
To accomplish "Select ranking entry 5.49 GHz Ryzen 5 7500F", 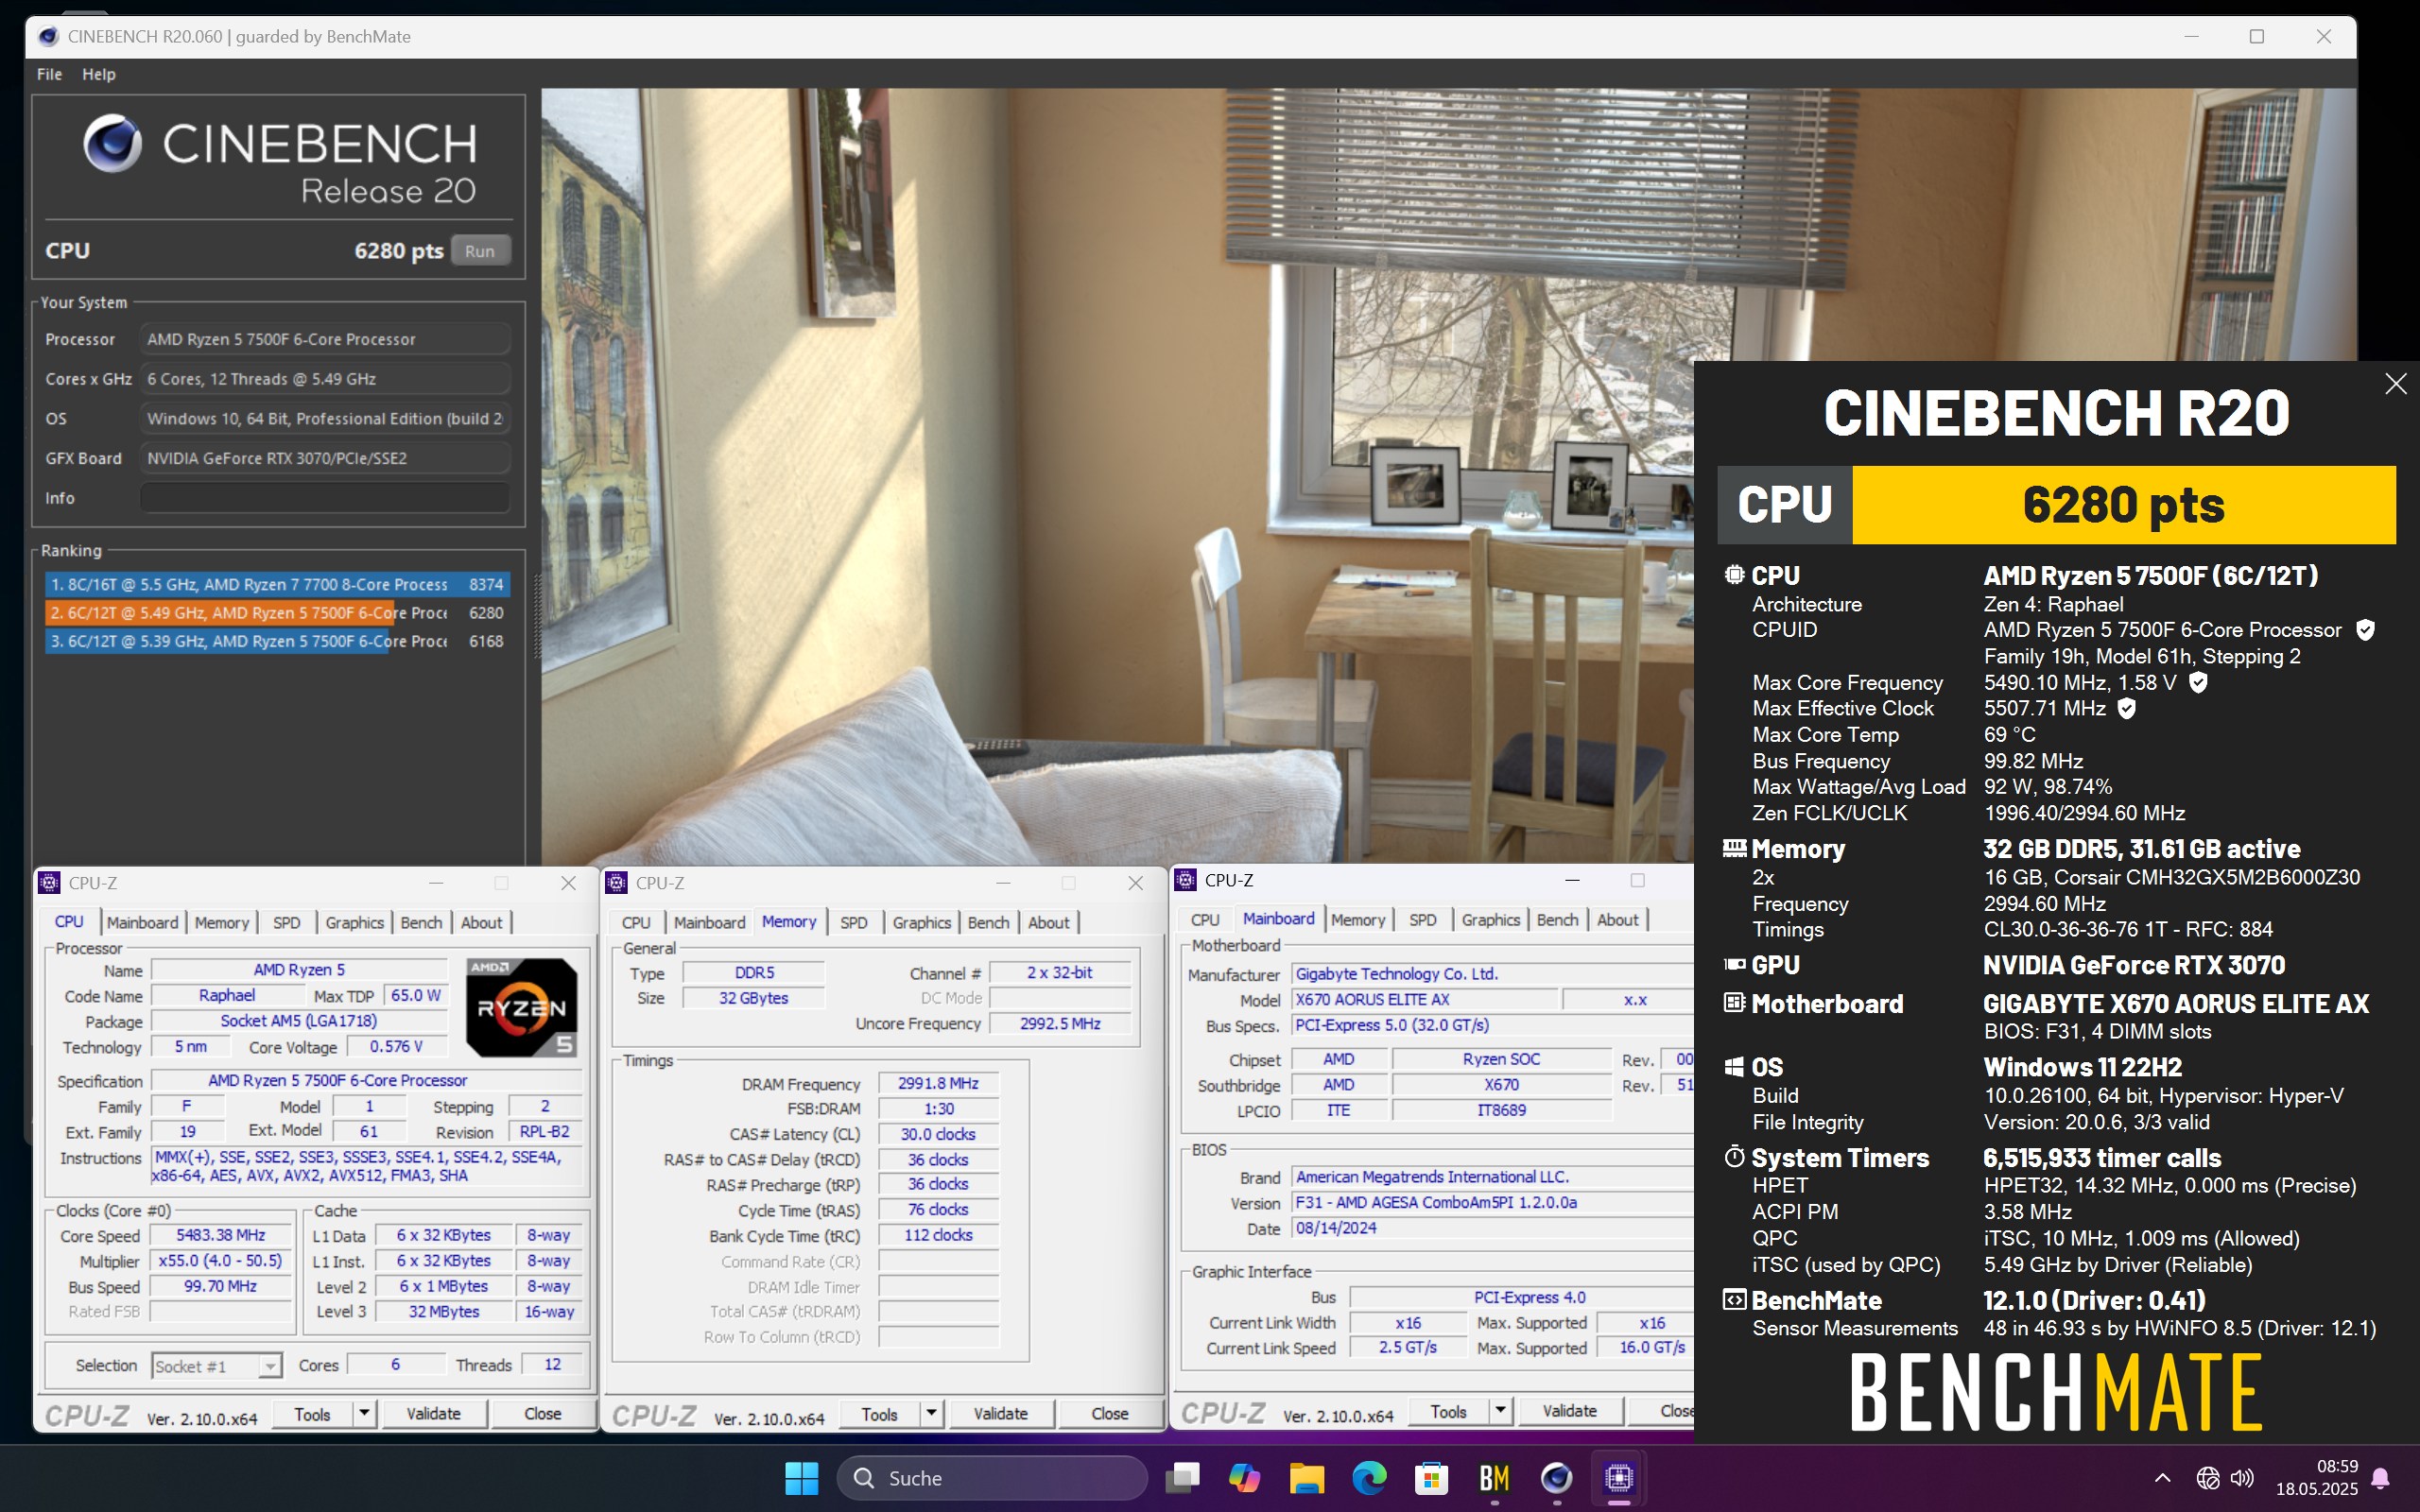I will (277, 612).
